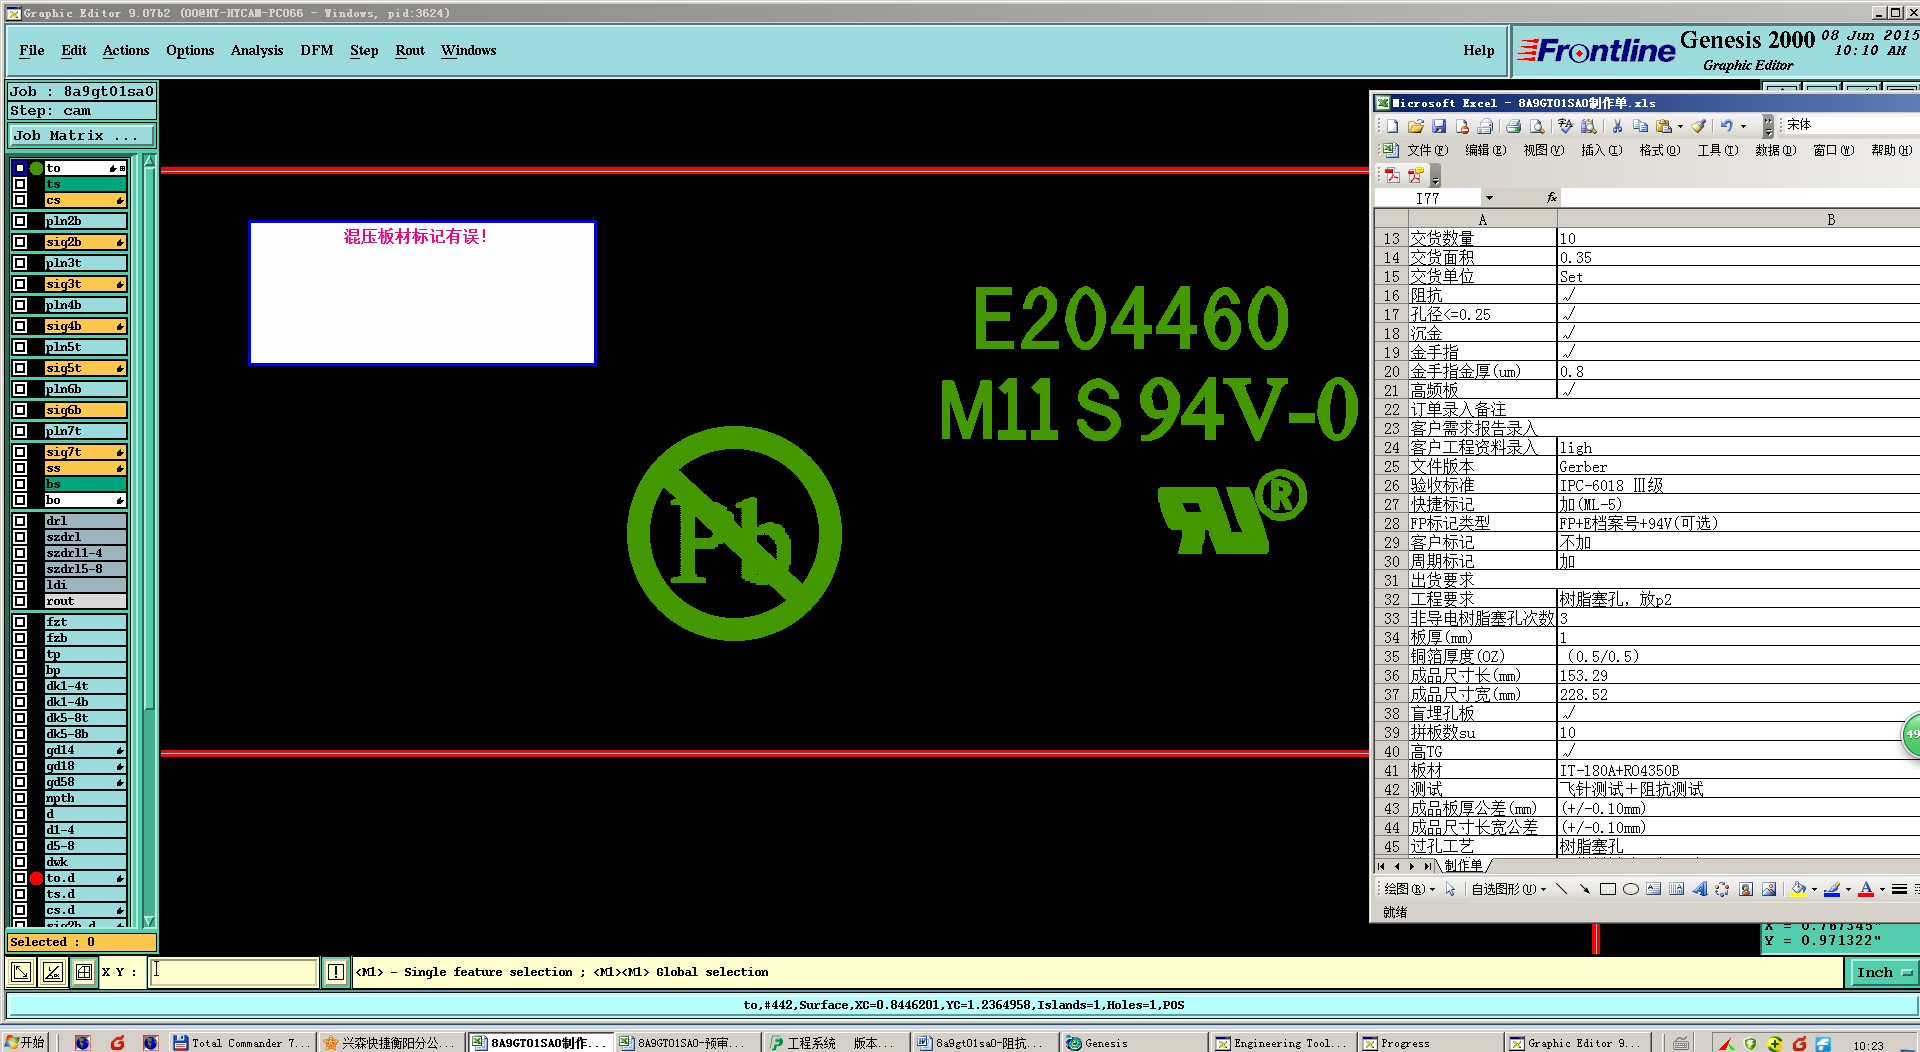This screenshot has height=1052, width=1920.
Task: Click the 开始 Start button
Action: (25, 1042)
